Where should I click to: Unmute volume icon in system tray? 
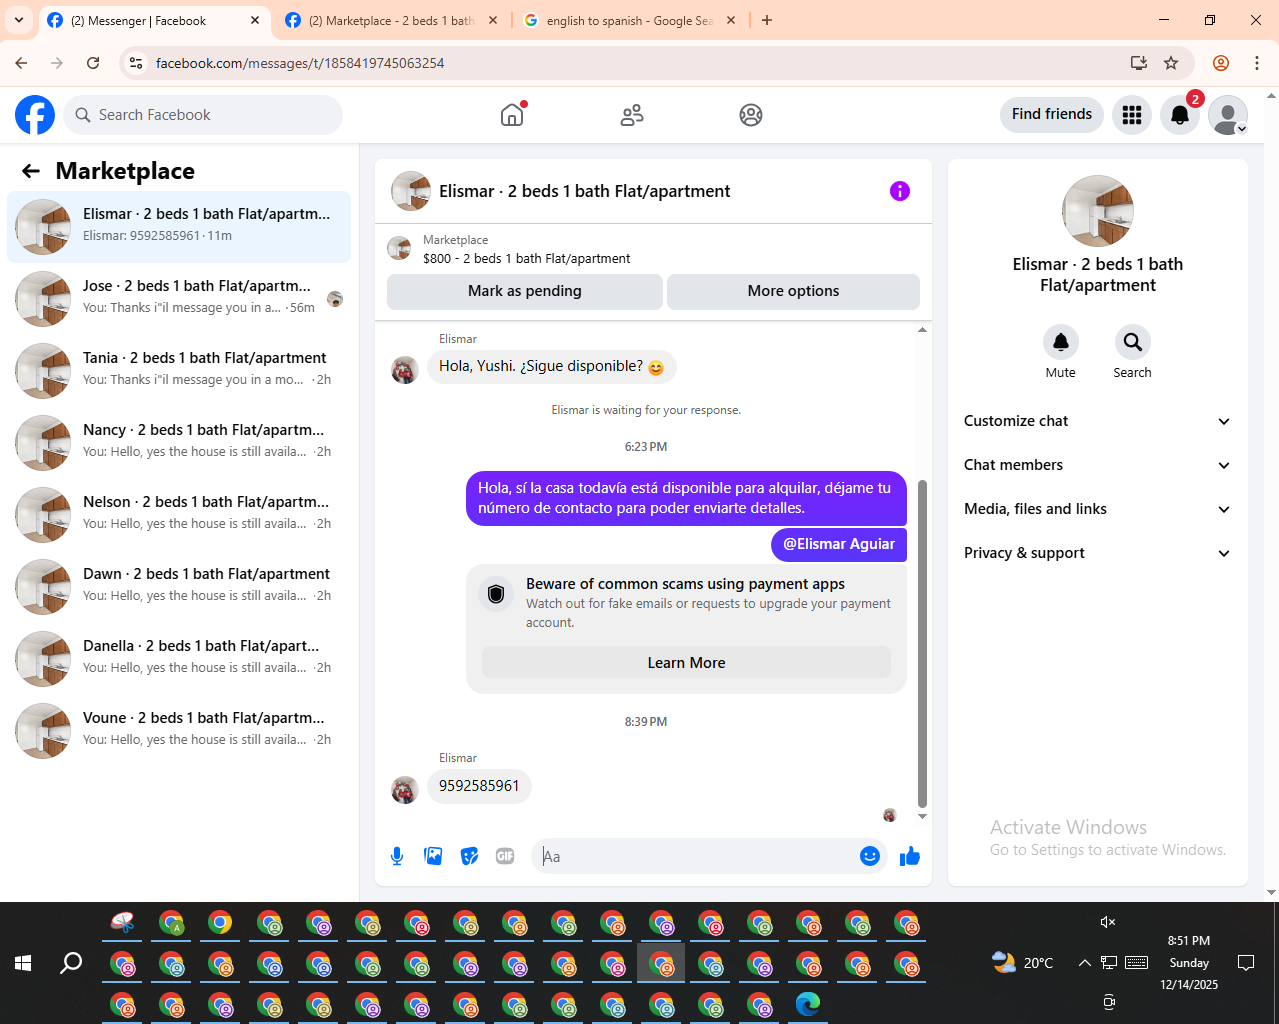[1108, 922]
